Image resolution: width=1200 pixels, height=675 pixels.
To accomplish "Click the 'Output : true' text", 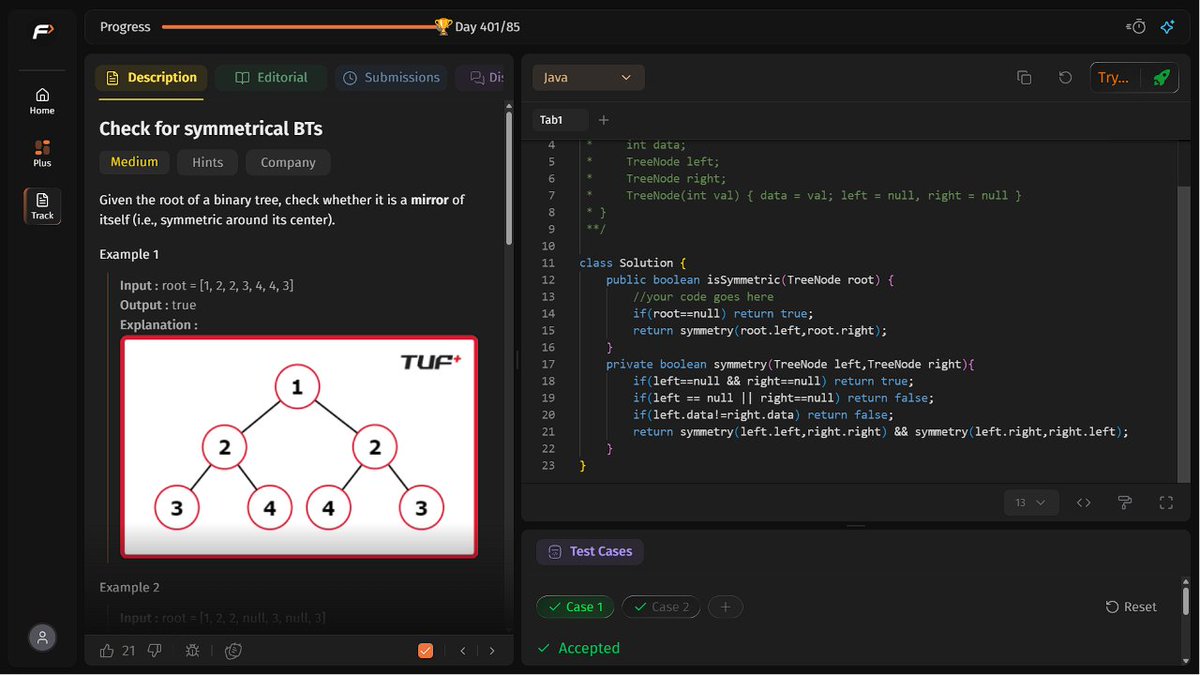I will (x=158, y=305).
